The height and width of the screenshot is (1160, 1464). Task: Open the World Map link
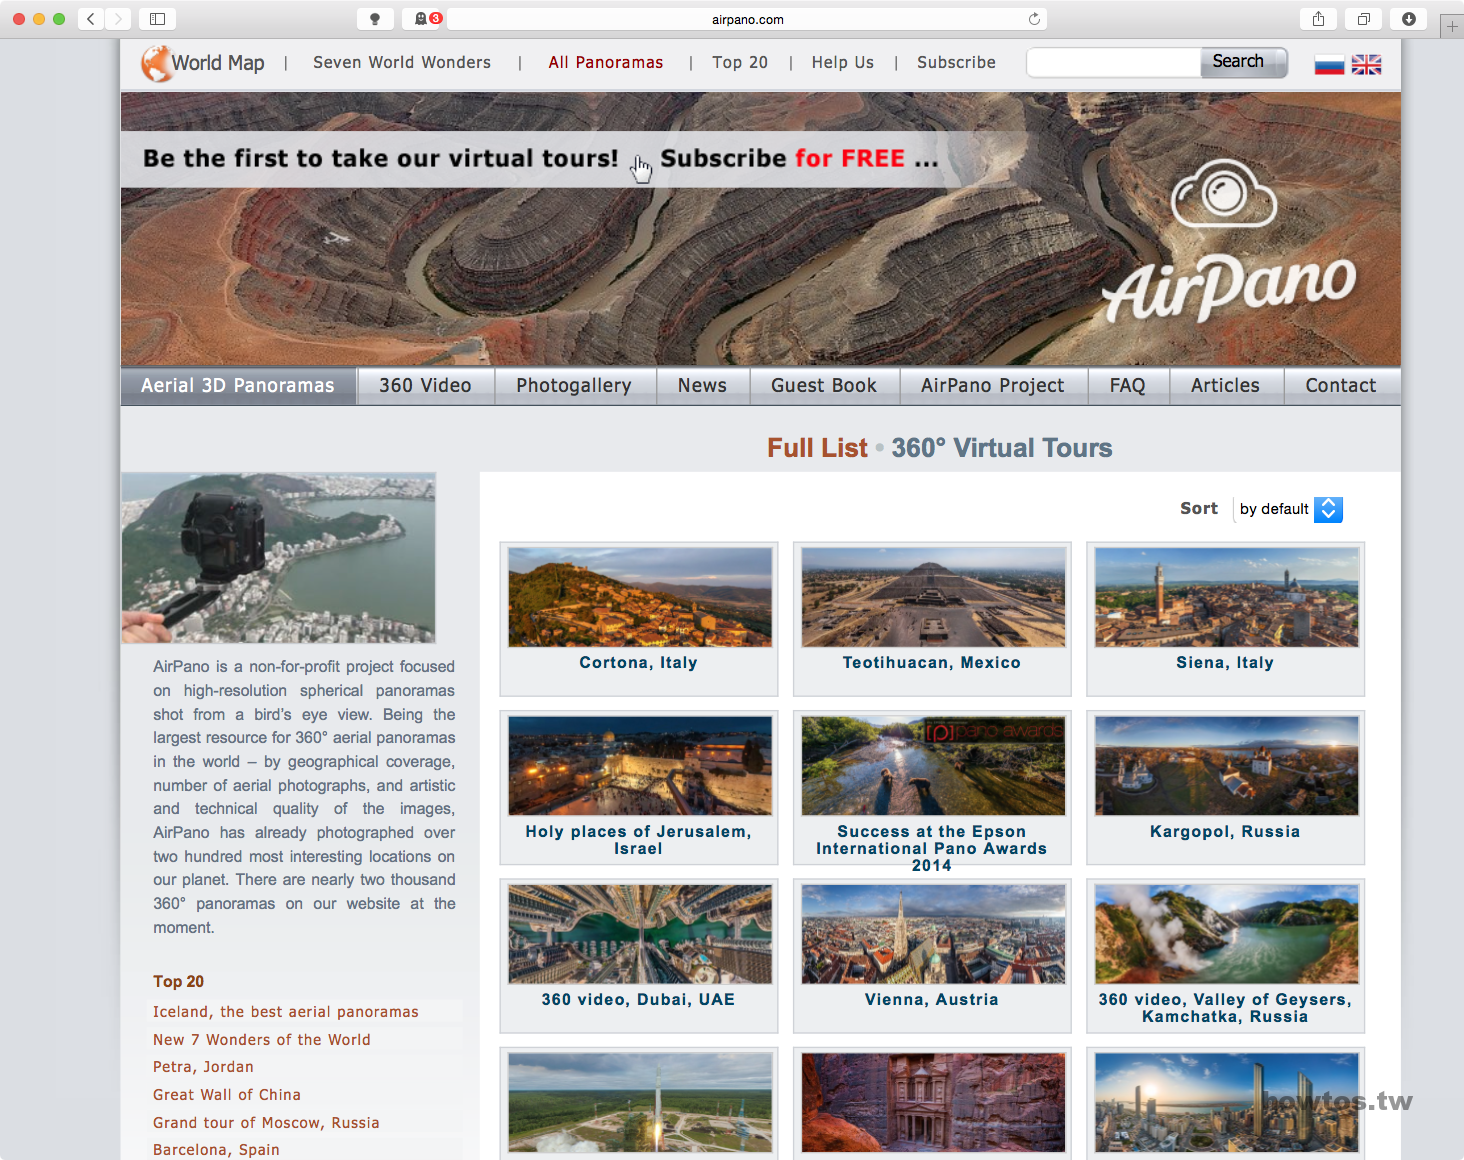click(x=218, y=63)
